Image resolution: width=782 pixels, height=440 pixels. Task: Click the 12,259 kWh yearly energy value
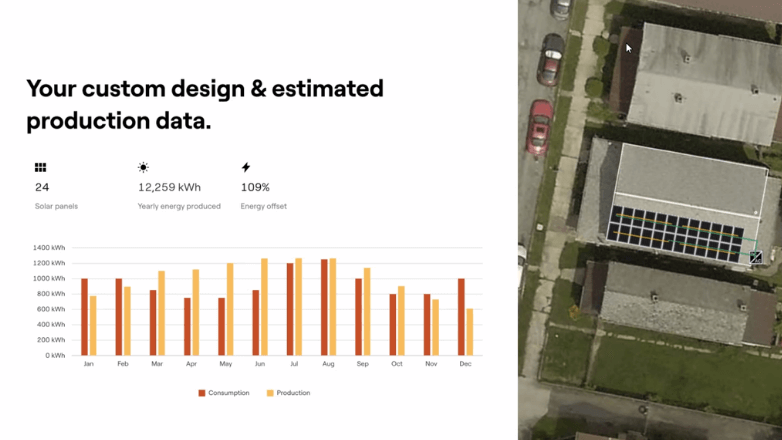tap(169, 187)
